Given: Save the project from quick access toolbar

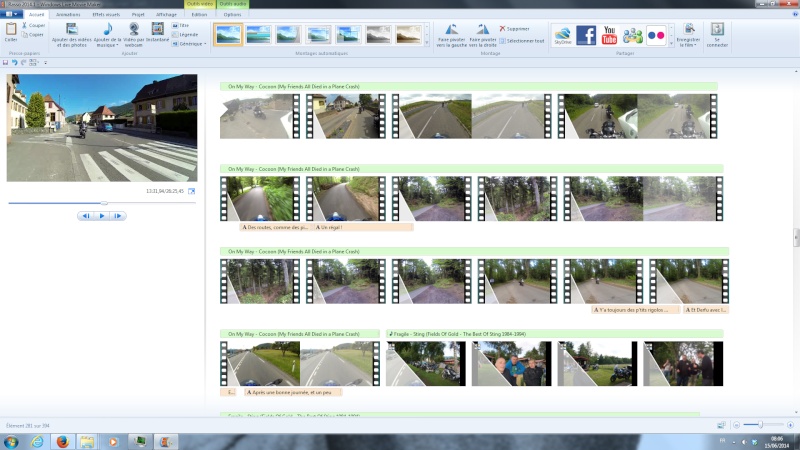Looking at the screenshot, I should click(x=6, y=62).
